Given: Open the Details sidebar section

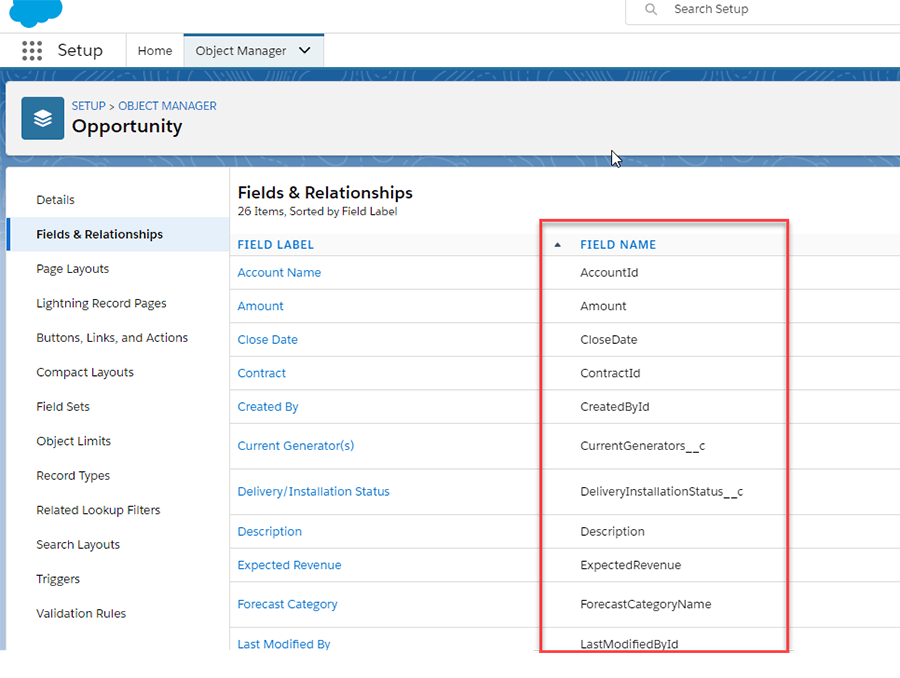Looking at the screenshot, I should click(x=56, y=200).
